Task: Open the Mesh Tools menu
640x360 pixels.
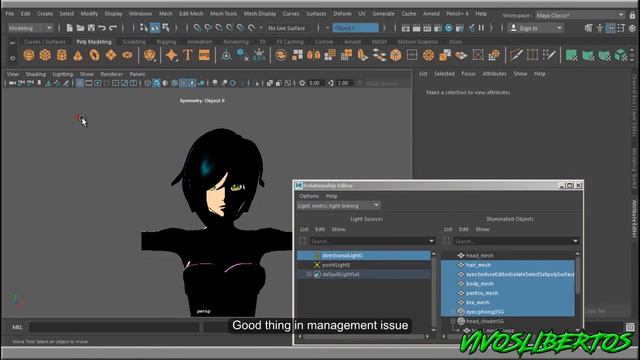Action: coord(223,13)
